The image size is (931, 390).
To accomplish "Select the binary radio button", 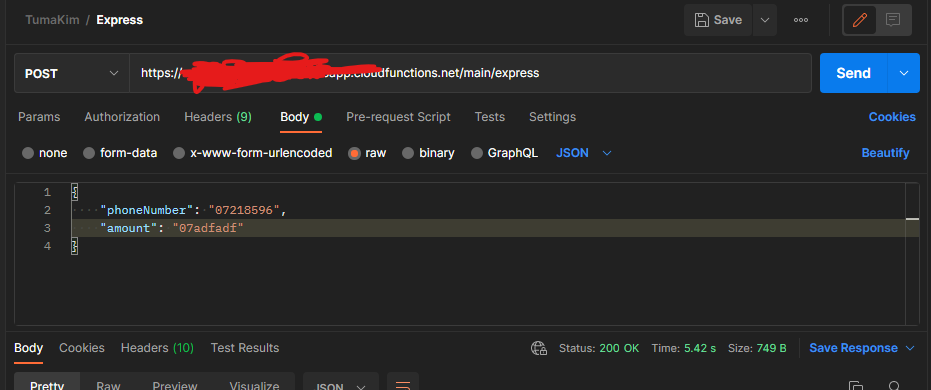I will (x=408, y=153).
